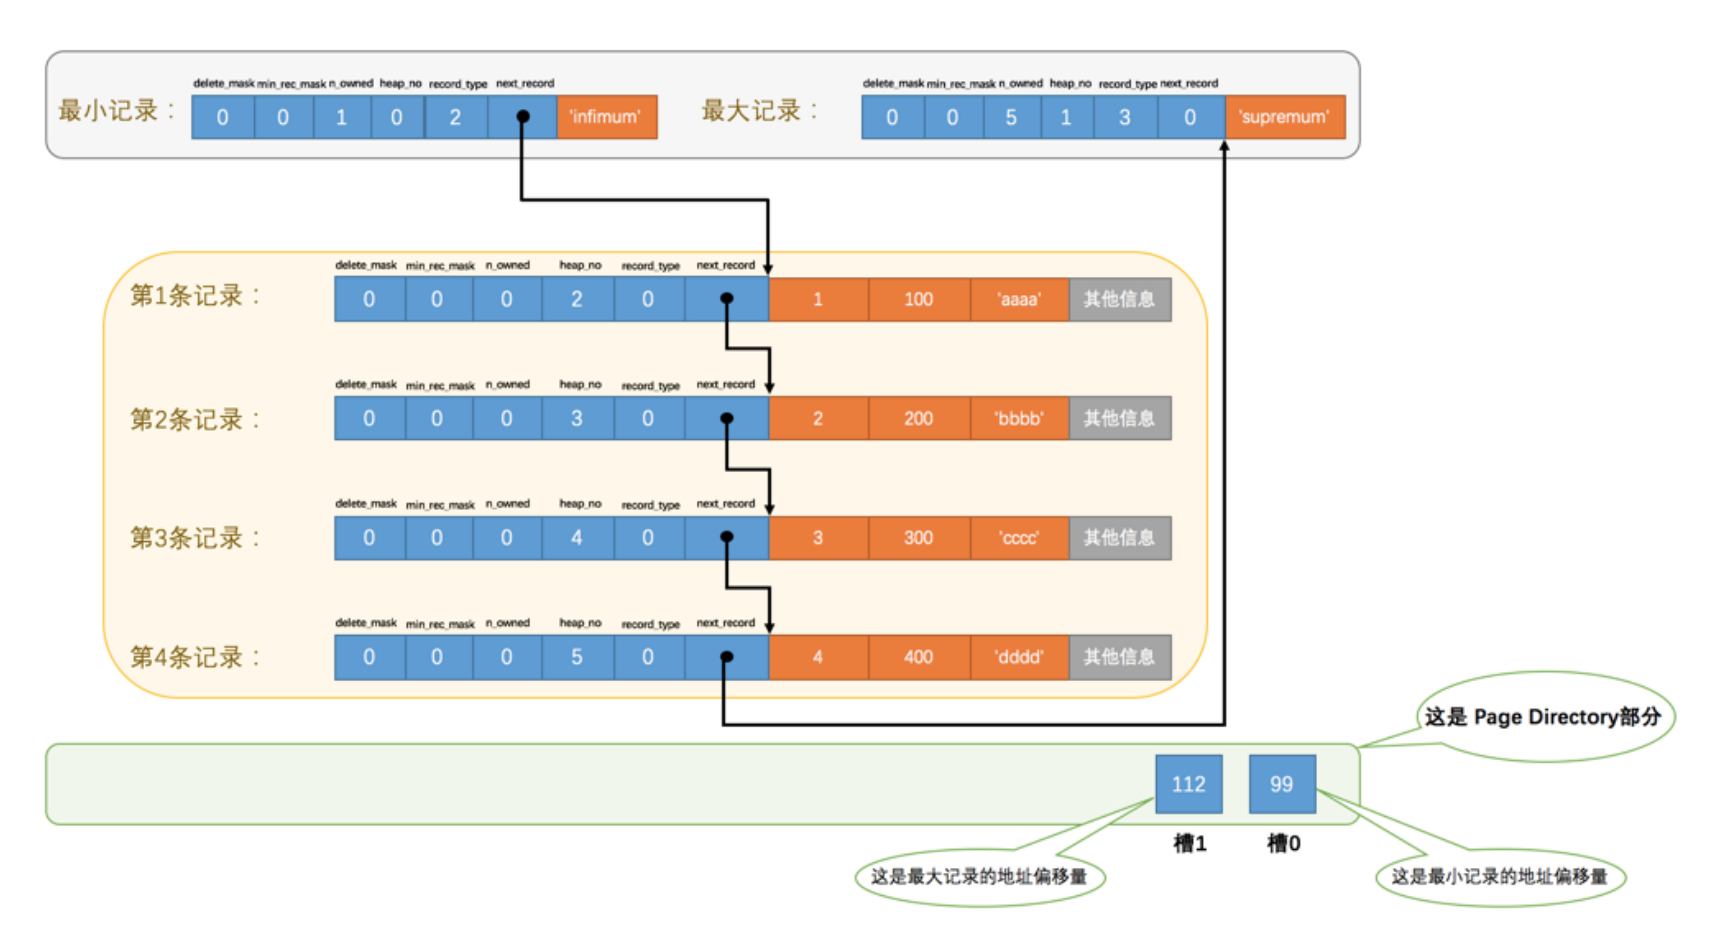Click the orange cell containing 100

coord(919,299)
